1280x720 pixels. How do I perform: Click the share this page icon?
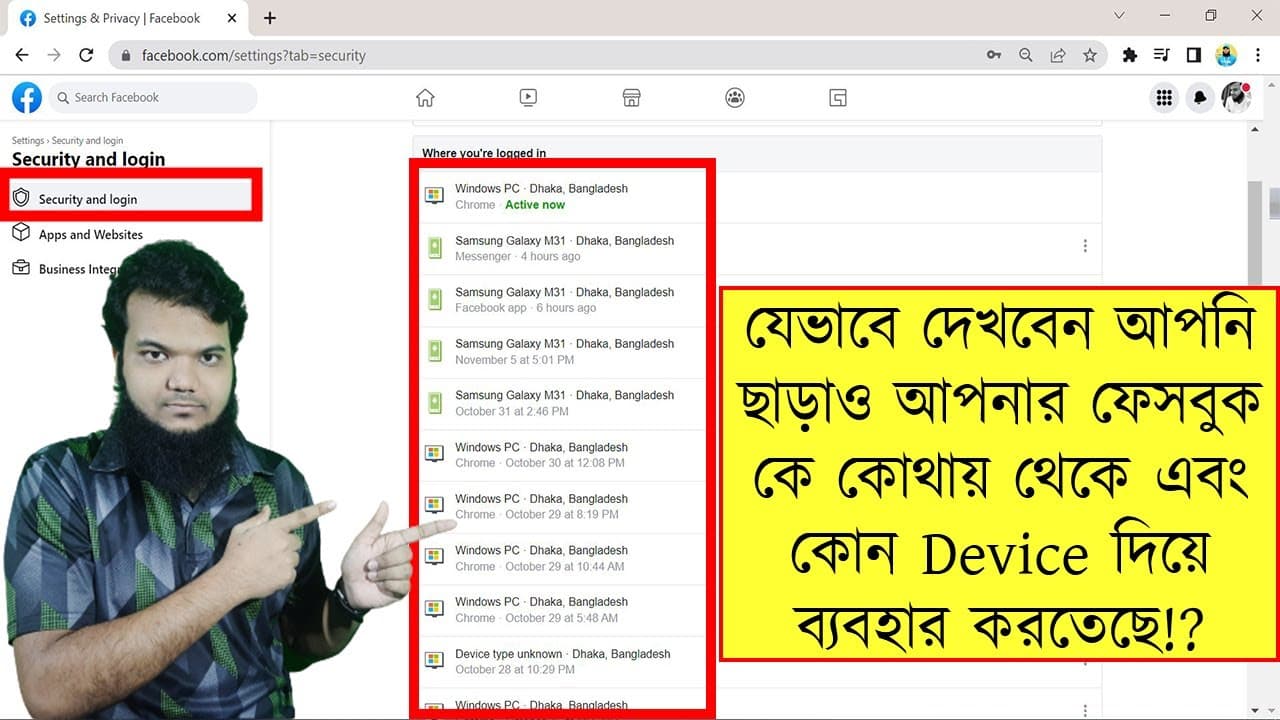coord(1058,55)
